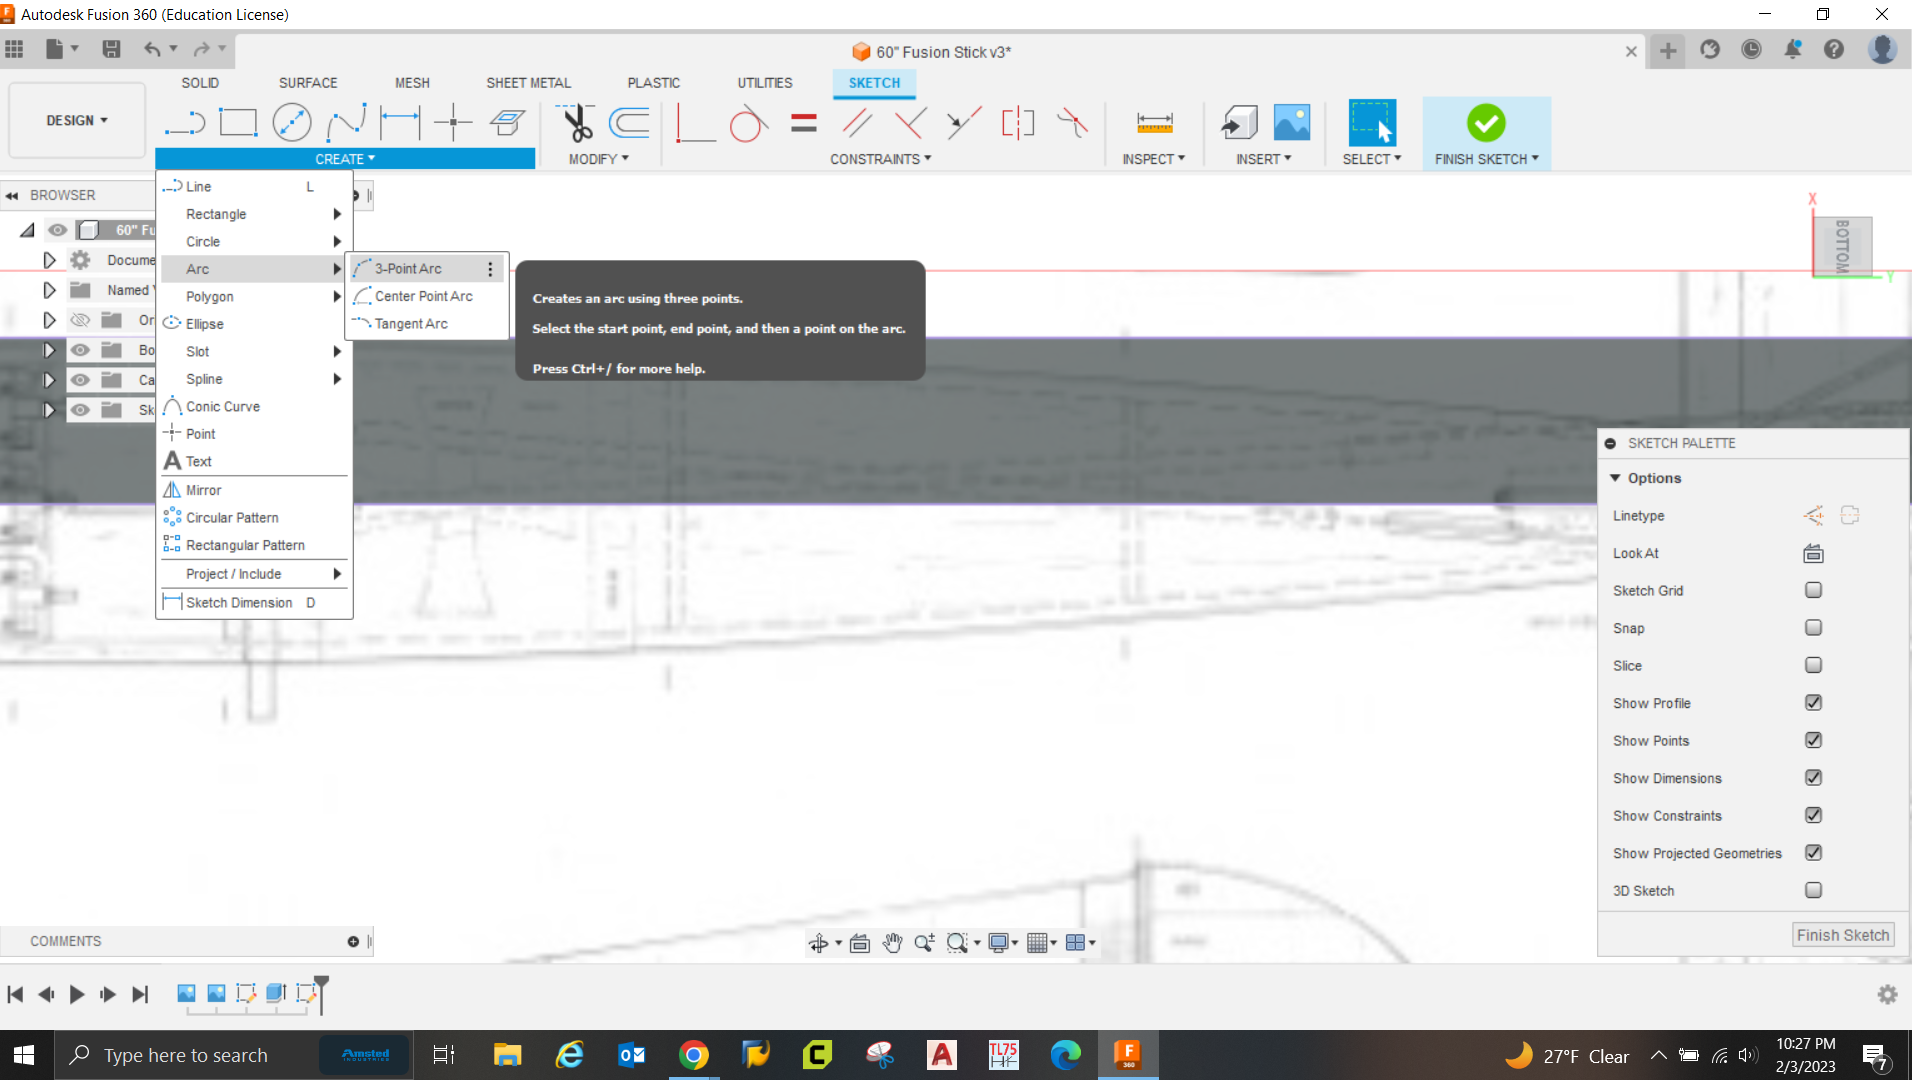Enable the Sketch Grid checkbox
The height and width of the screenshot is (1080, 1912).
pos(1813,590)
